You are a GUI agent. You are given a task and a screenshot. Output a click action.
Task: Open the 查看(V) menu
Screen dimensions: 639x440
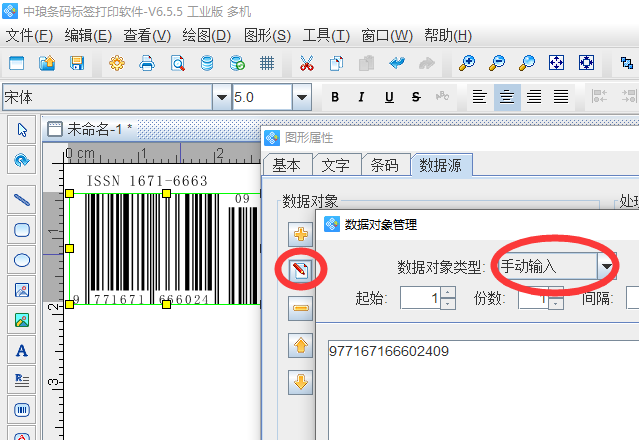(147, 36)
